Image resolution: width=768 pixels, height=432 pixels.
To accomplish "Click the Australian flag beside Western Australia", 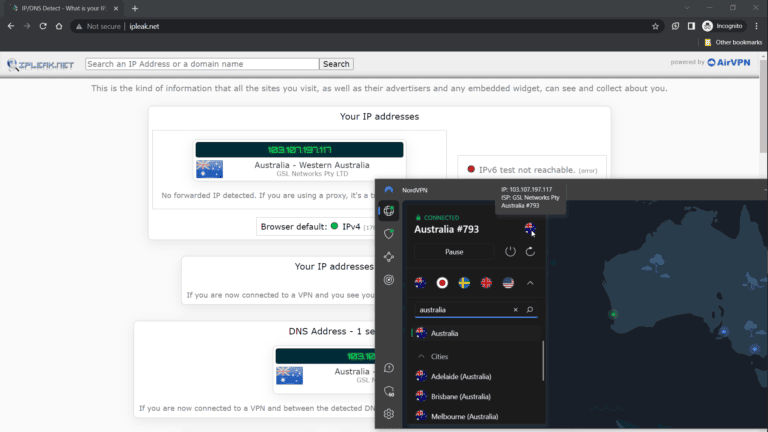I will click(x=209, y=169).
